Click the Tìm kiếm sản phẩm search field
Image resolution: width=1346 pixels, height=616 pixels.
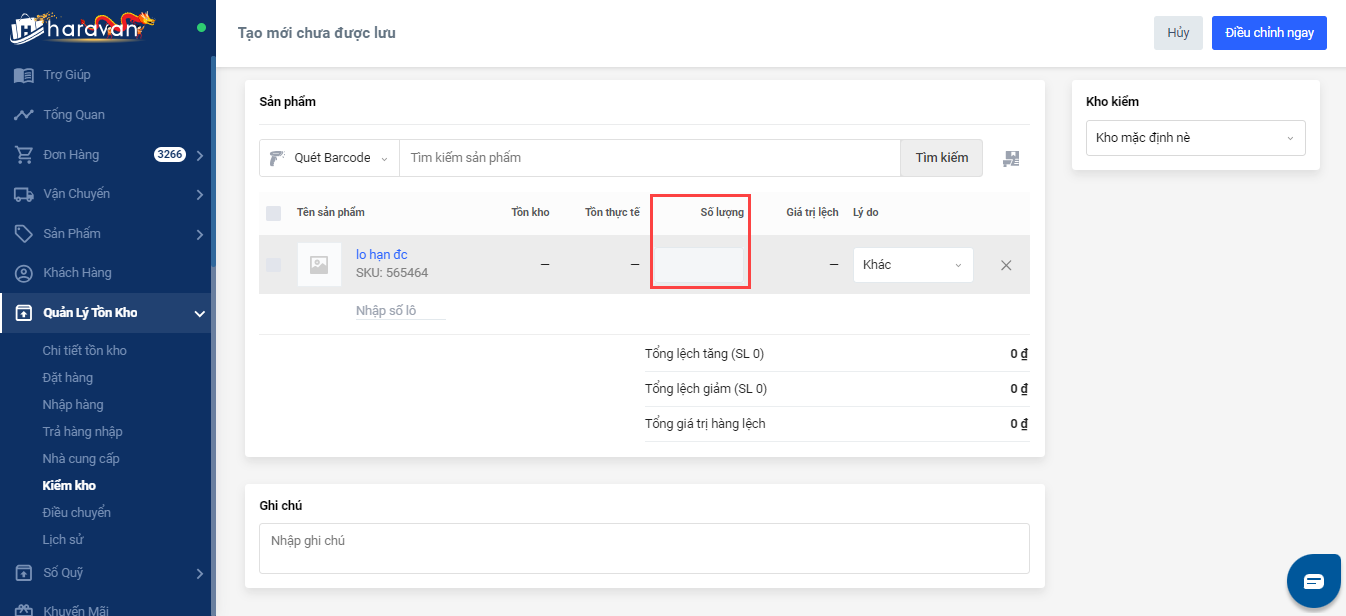650,158
